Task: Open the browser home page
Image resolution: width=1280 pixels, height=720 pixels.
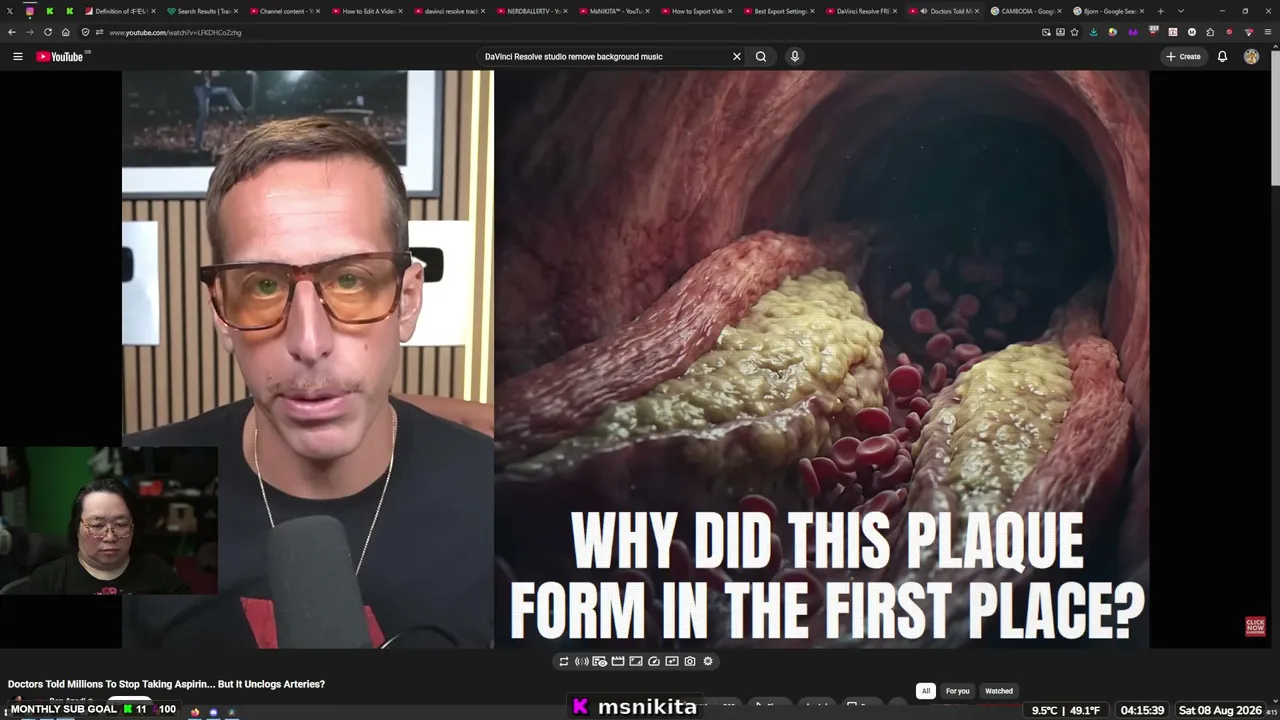Action: click(x=66, y=32)
